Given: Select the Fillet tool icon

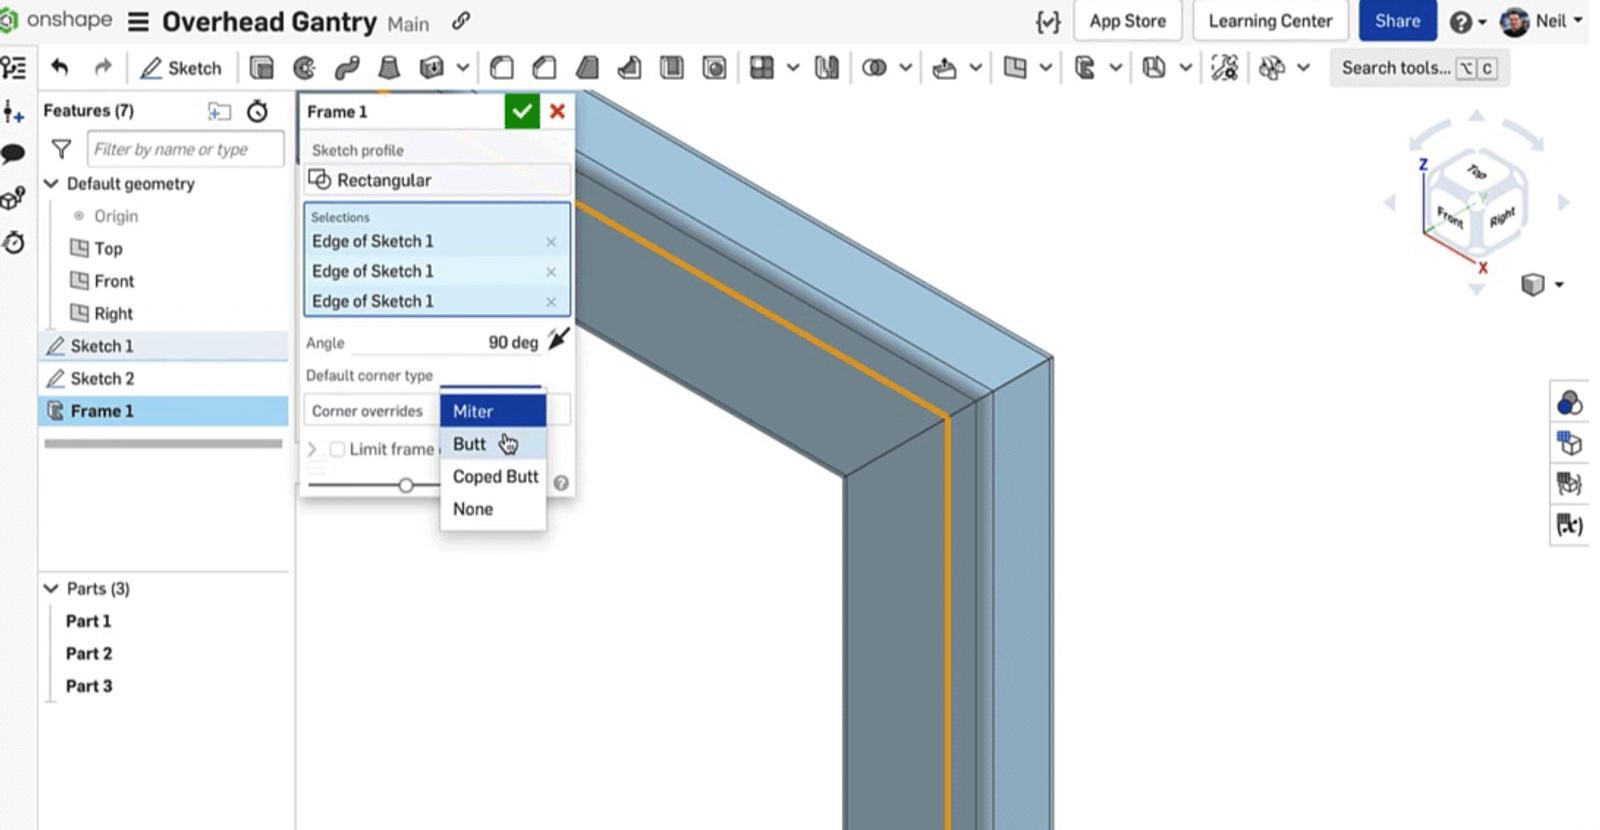Looking at the screenshot, I should pos(502,68).
